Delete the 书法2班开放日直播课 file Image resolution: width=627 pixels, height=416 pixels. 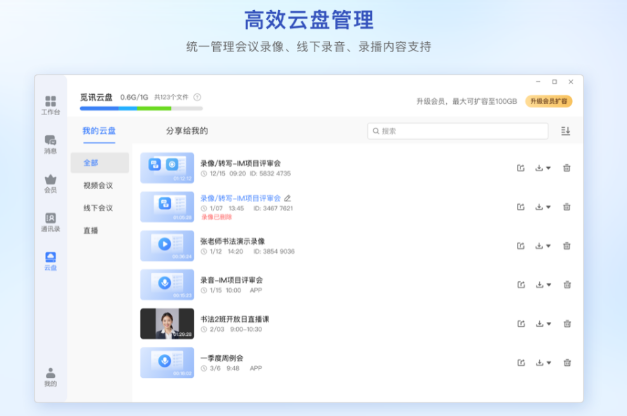click(567, 324)
